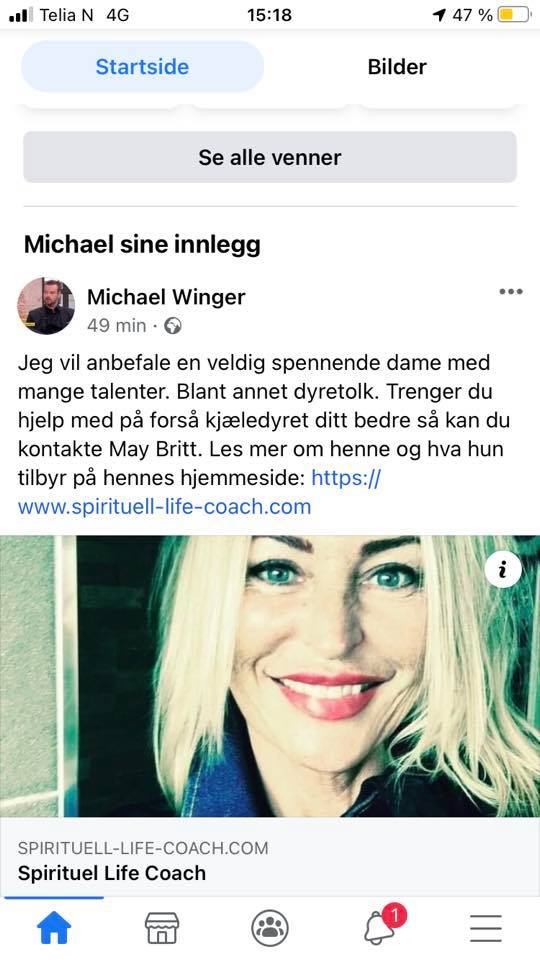This screenshot has height=960, width=540.
Task: Tap the battery indicator in status bar
Action: [x=513, y=15]
